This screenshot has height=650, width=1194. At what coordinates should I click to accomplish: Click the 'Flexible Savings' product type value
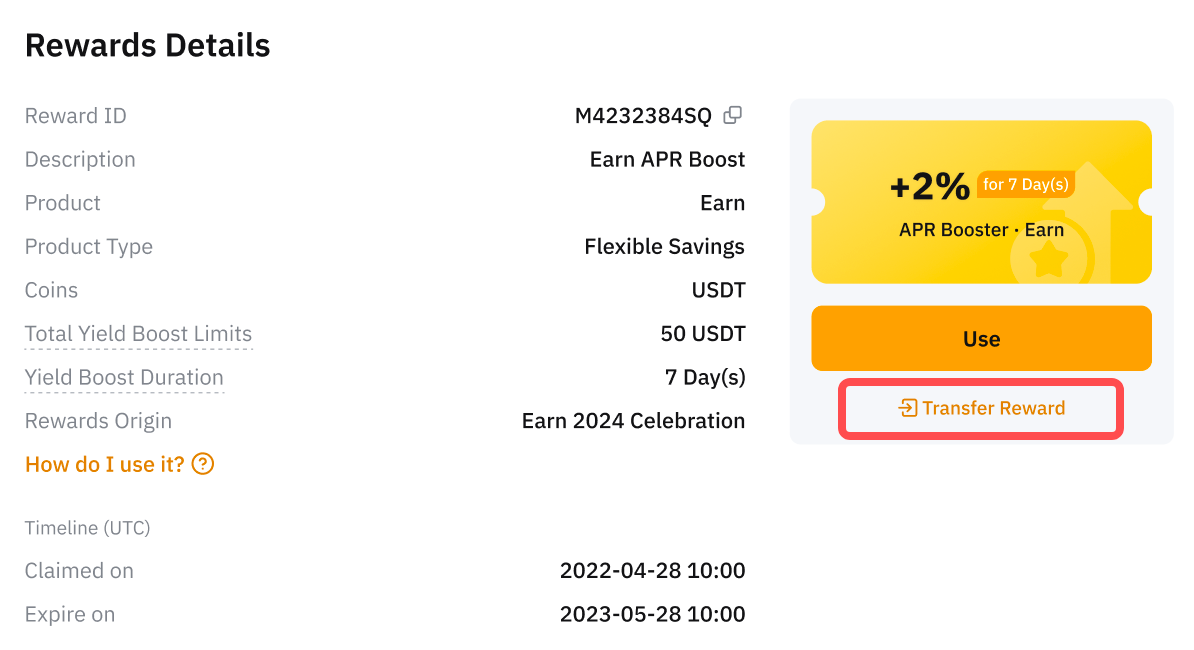664,247
